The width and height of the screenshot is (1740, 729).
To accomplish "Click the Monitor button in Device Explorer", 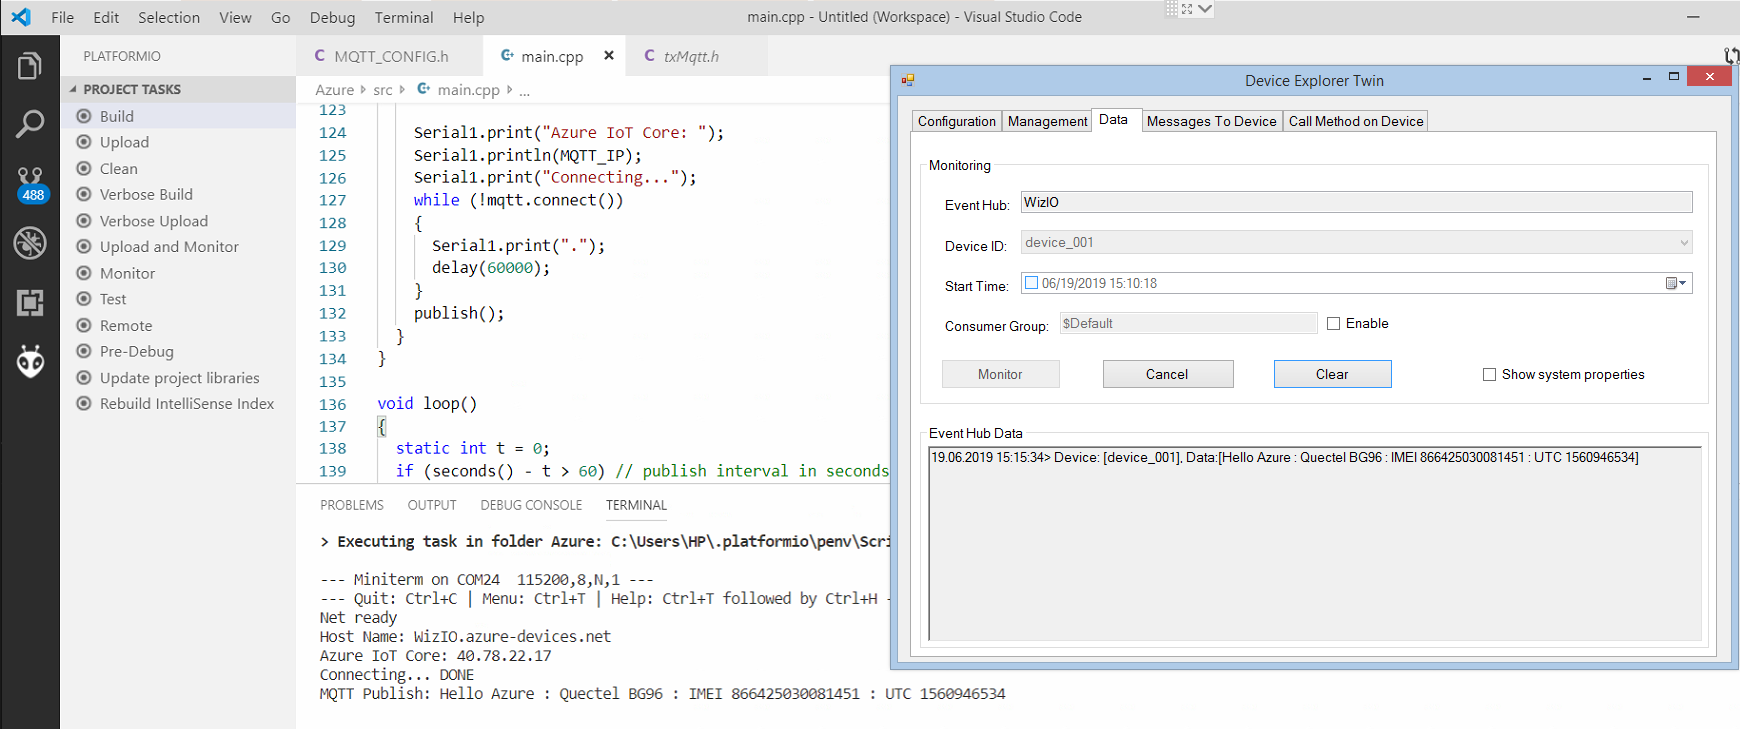I will point(1000,374).
